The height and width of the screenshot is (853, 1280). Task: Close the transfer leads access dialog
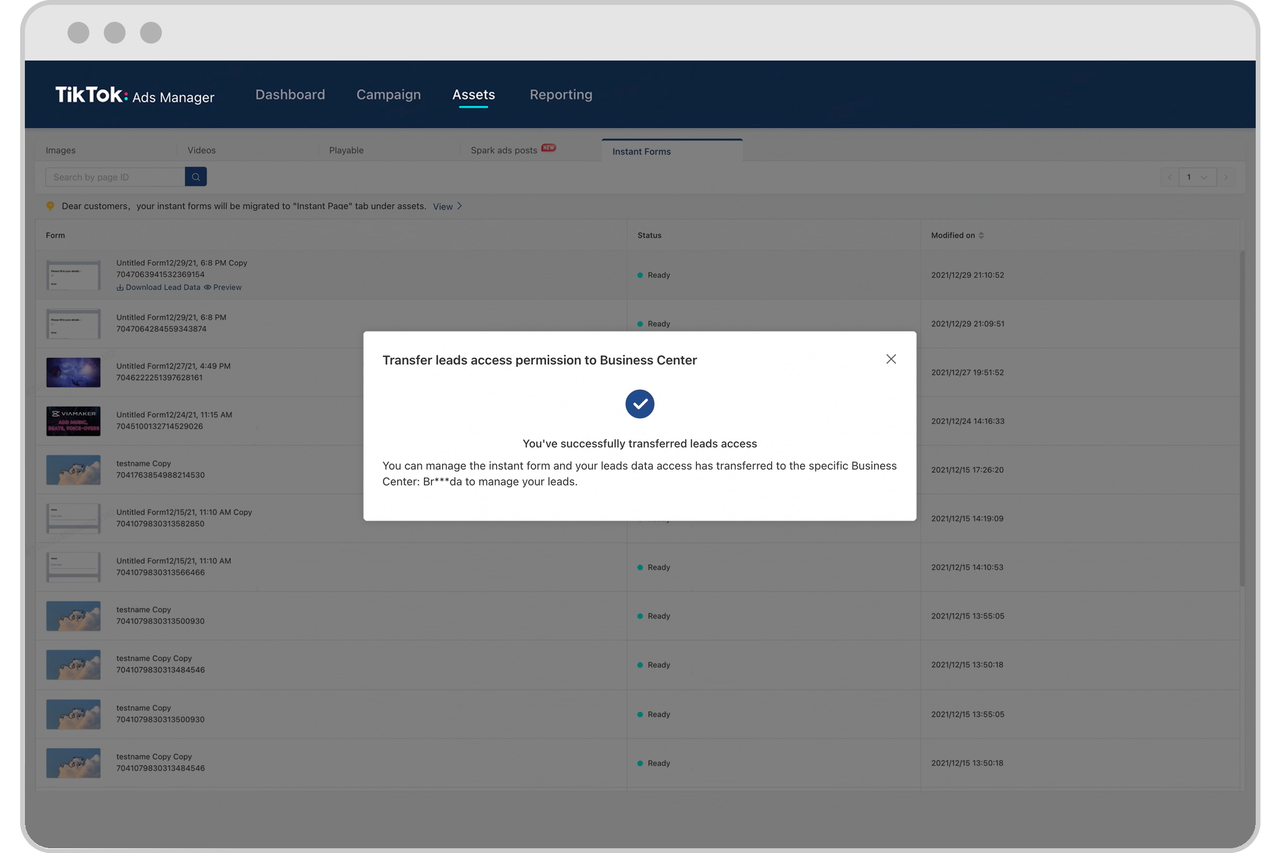[x=891, y=359]
